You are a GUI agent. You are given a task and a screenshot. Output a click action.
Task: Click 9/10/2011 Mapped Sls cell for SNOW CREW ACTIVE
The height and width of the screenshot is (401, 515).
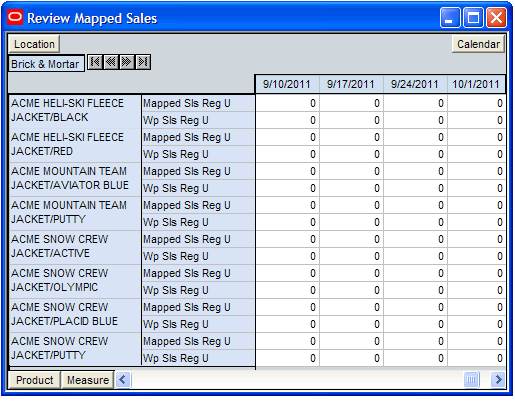coord(287,239)
